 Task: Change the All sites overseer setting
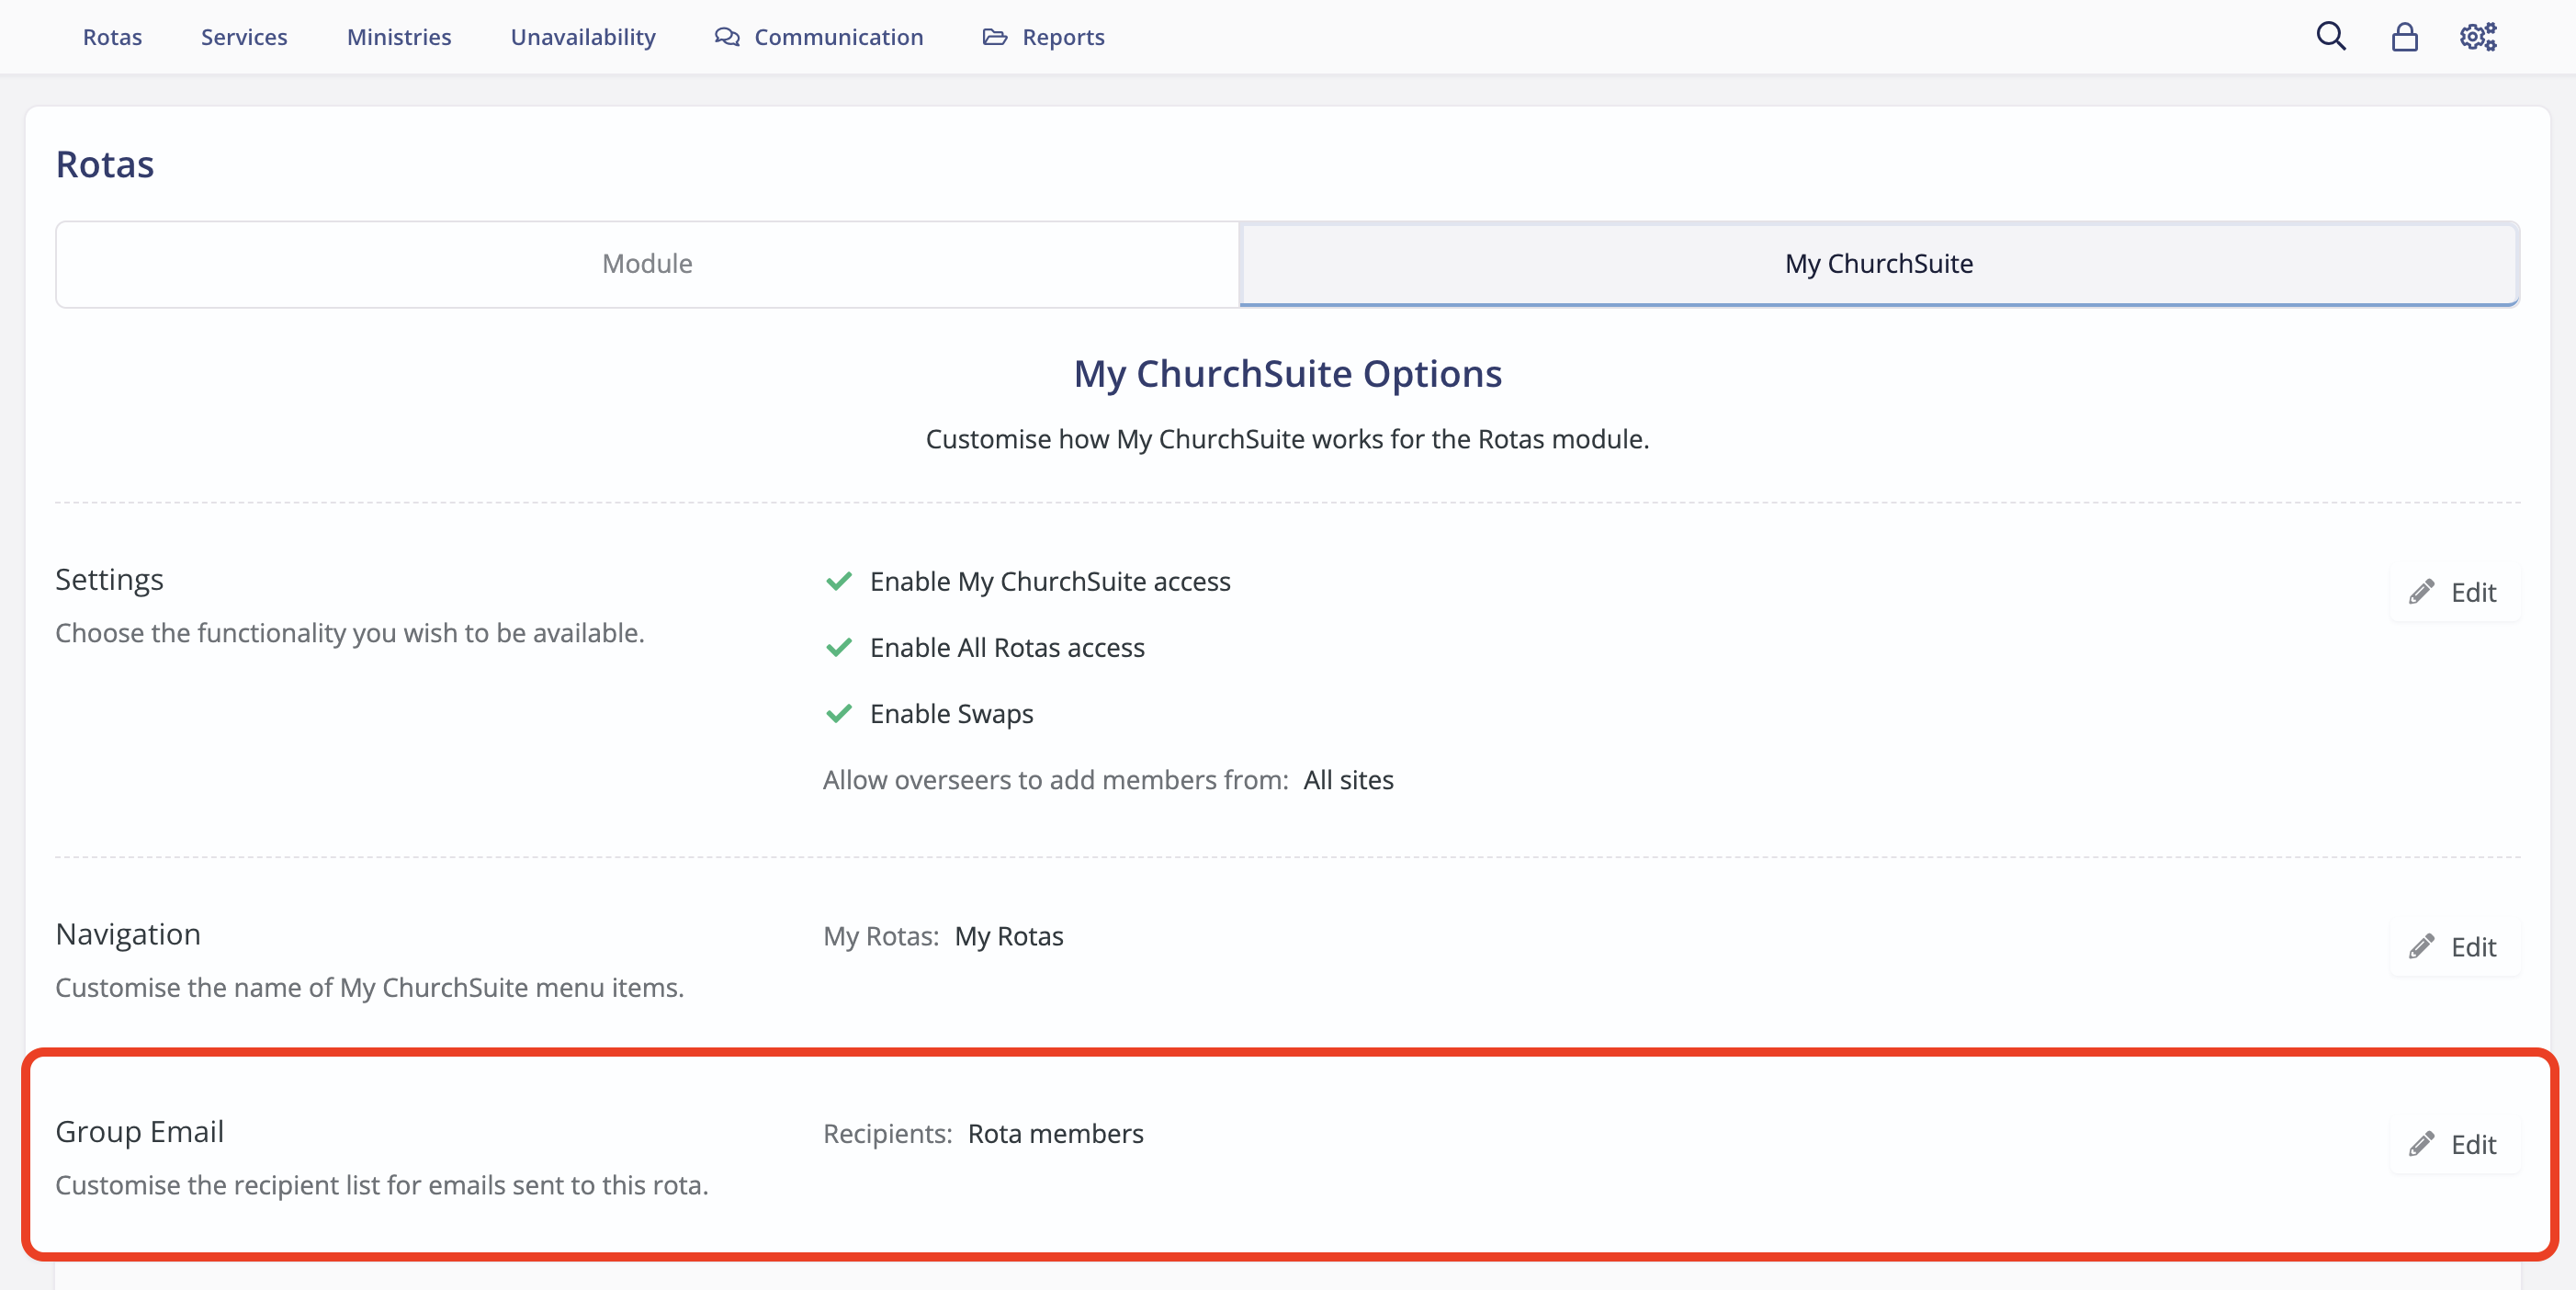tap(1348, 780)
